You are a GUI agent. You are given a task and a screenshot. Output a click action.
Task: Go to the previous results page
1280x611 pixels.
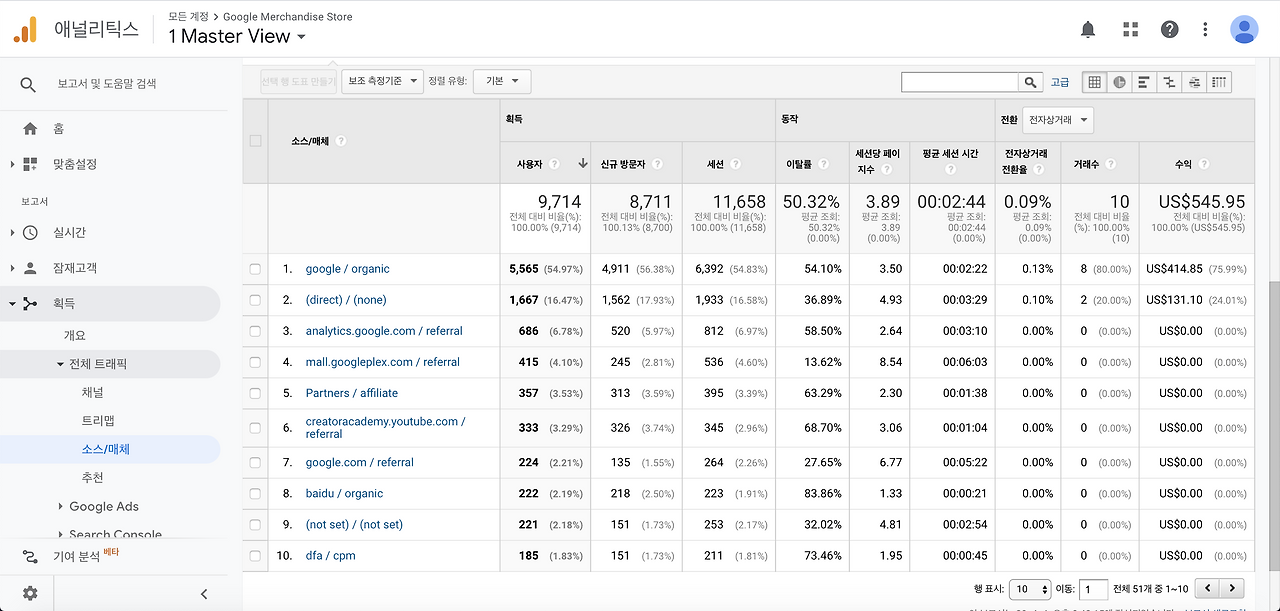[1209, 589]
